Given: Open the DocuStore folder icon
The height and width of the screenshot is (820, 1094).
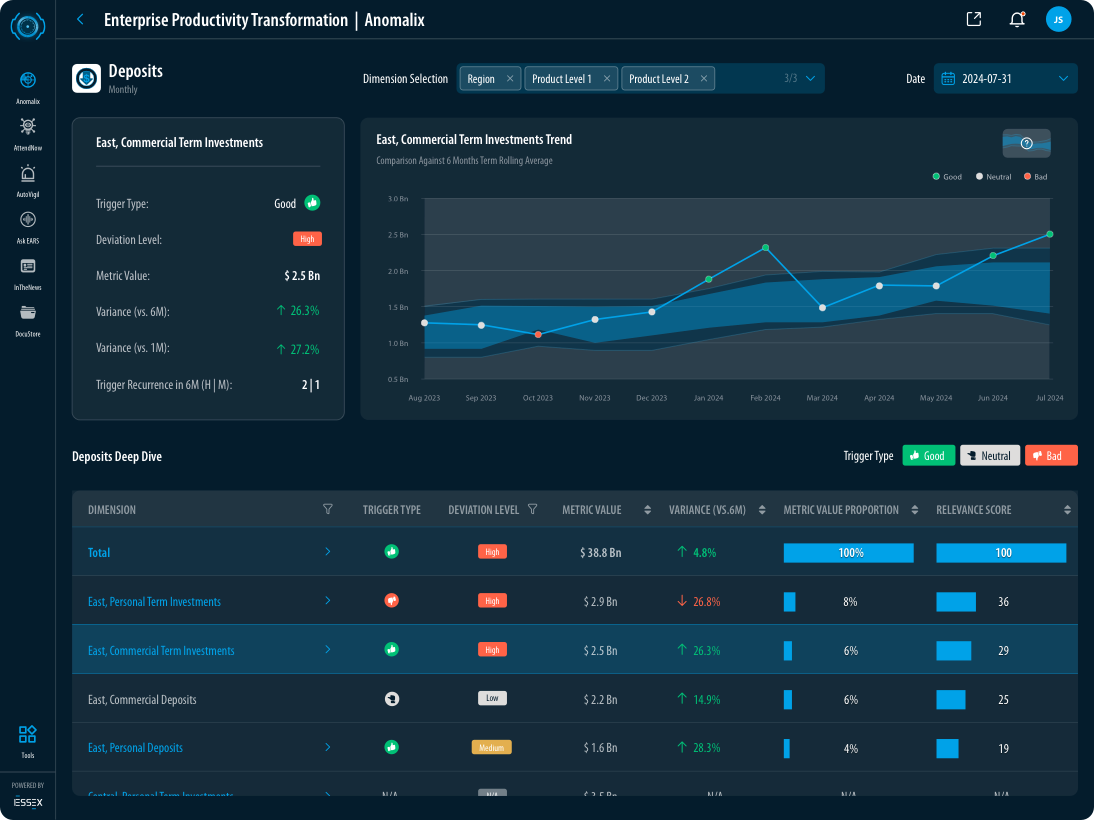Looking at the screenshot, I should [28, 313].
